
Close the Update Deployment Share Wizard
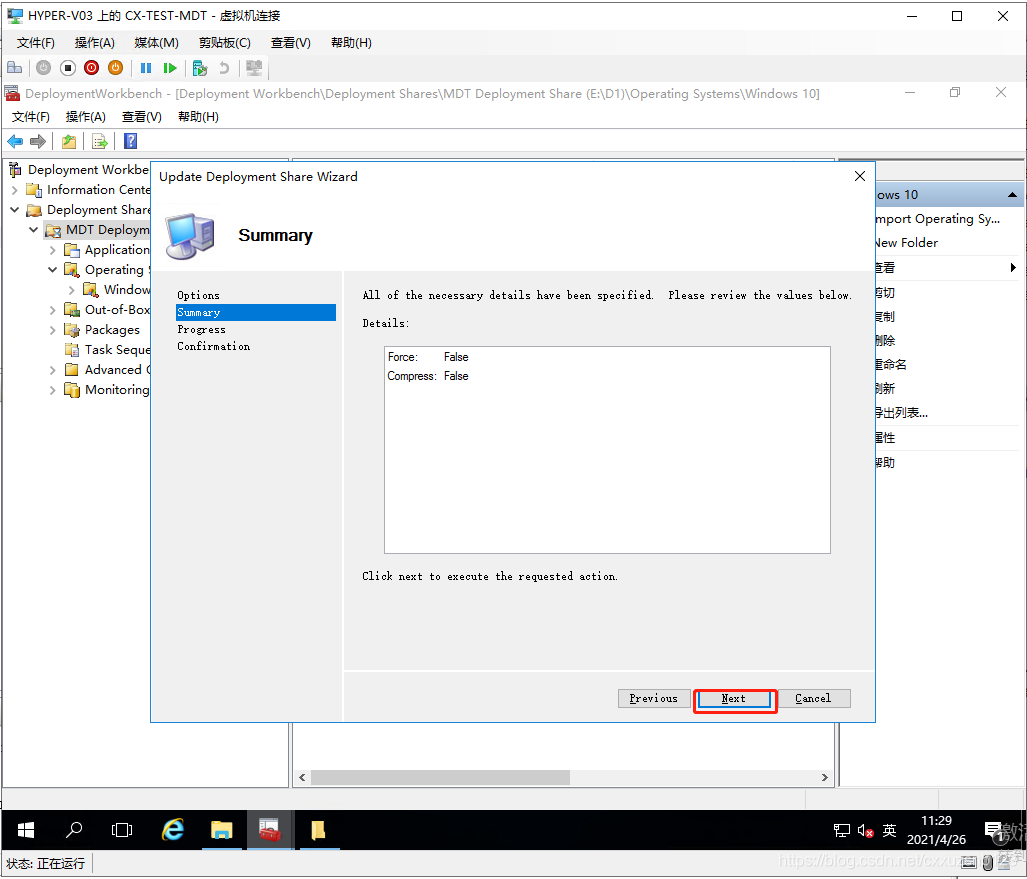coord(860,176)
